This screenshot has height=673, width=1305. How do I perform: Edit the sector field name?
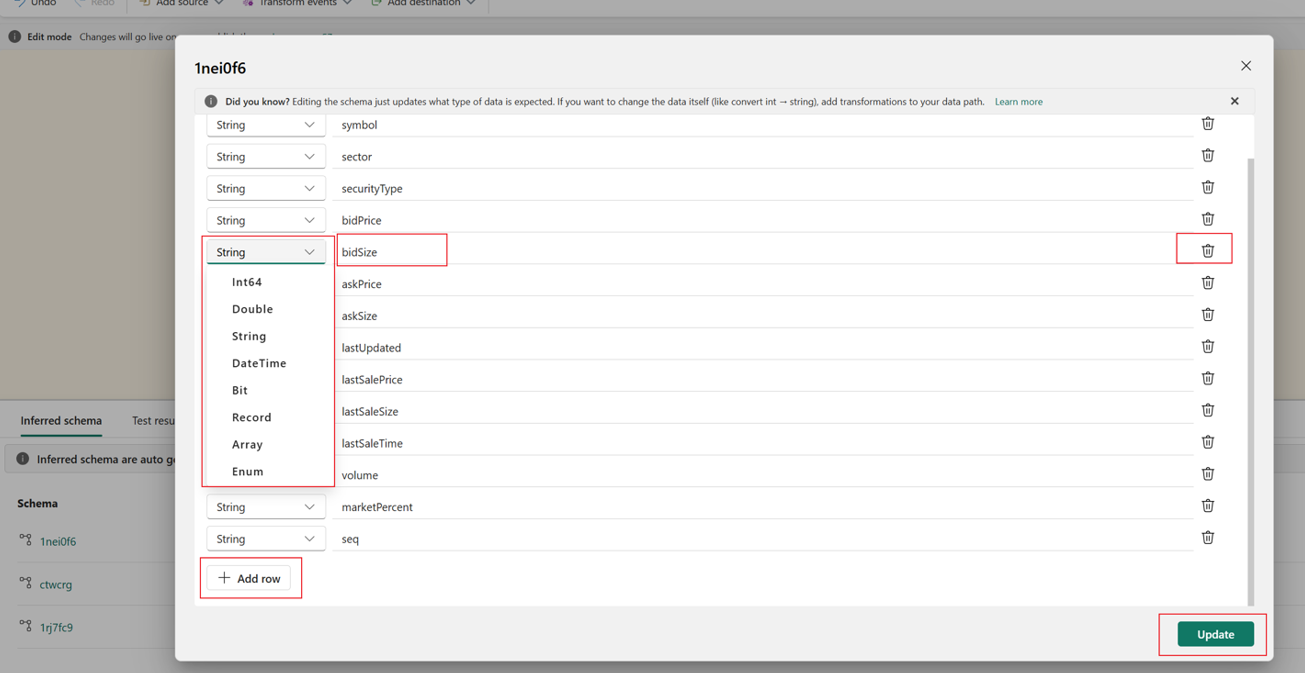coord(762,157)
